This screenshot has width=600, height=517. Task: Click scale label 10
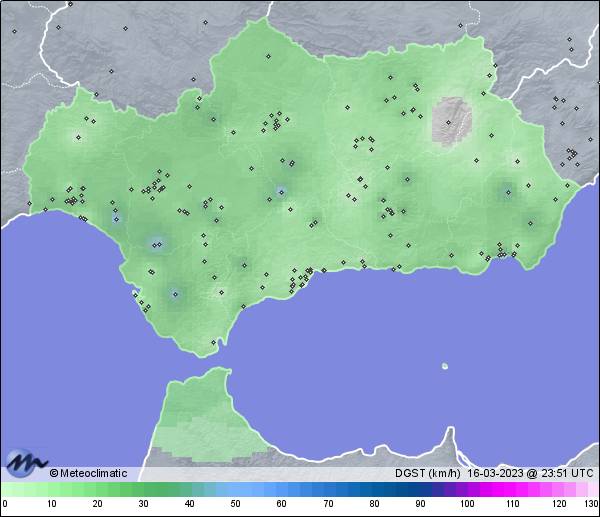52,504
